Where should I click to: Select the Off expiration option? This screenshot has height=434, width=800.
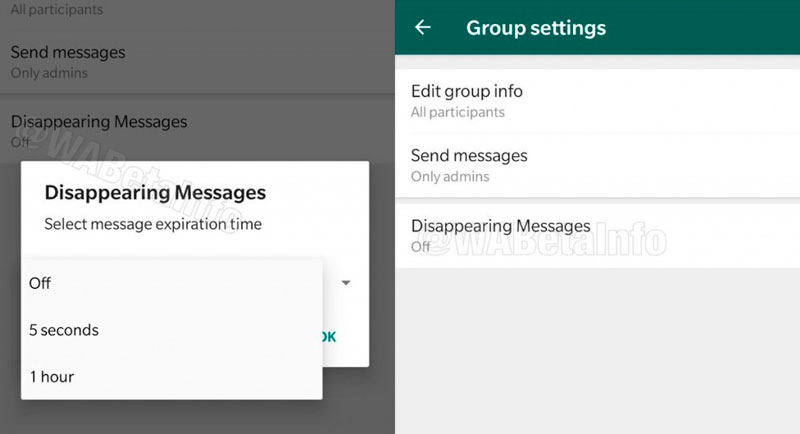coord(171,283)
